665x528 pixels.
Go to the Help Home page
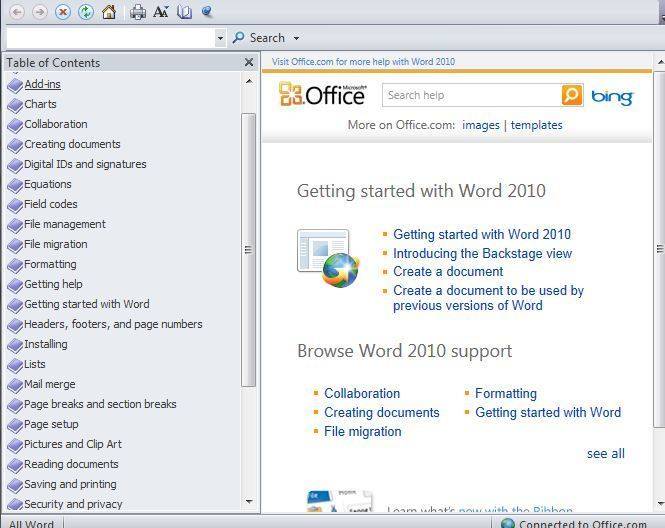coord(109,12)
